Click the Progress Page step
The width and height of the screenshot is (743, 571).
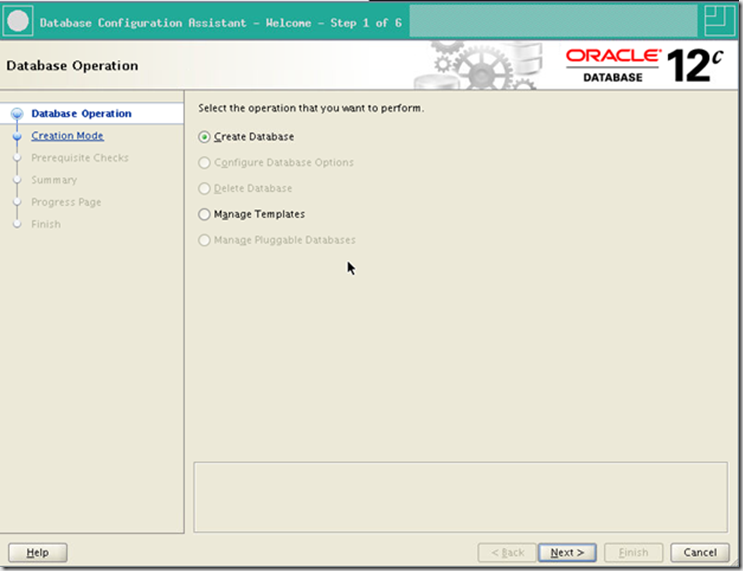[x=66, y=202]
